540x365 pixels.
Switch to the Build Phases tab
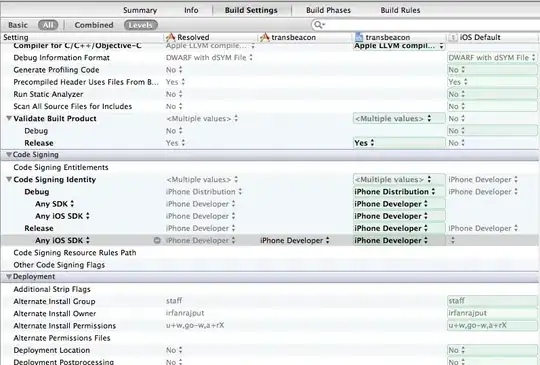pos(328,10)
